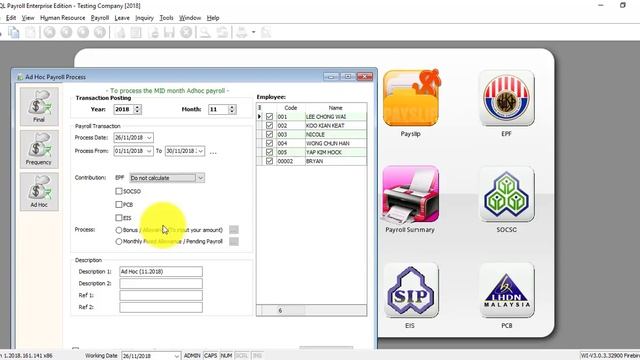
Task: Select Monthly Fixed Allowance / Pending Payroll radio
Action: pyautogui.click(x=119, y=242)
